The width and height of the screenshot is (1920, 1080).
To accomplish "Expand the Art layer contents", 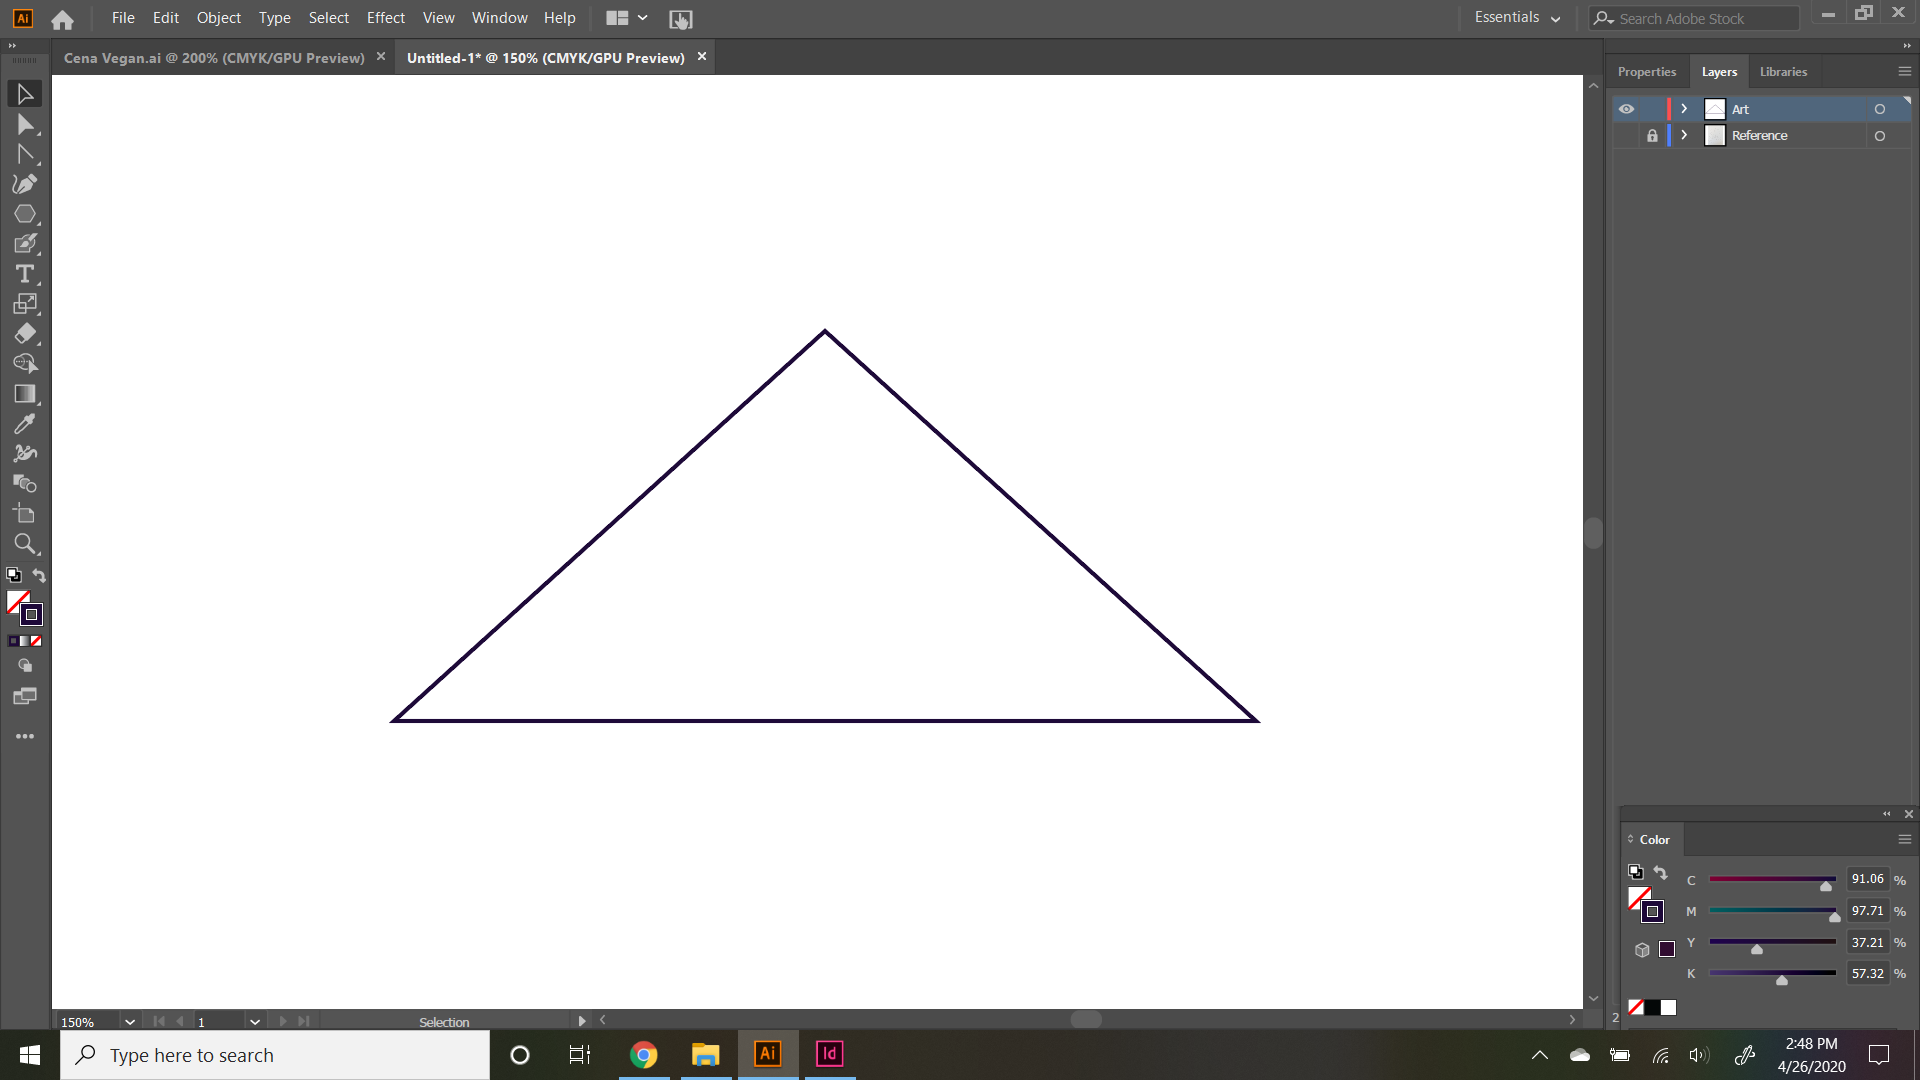I will 1684,108.
